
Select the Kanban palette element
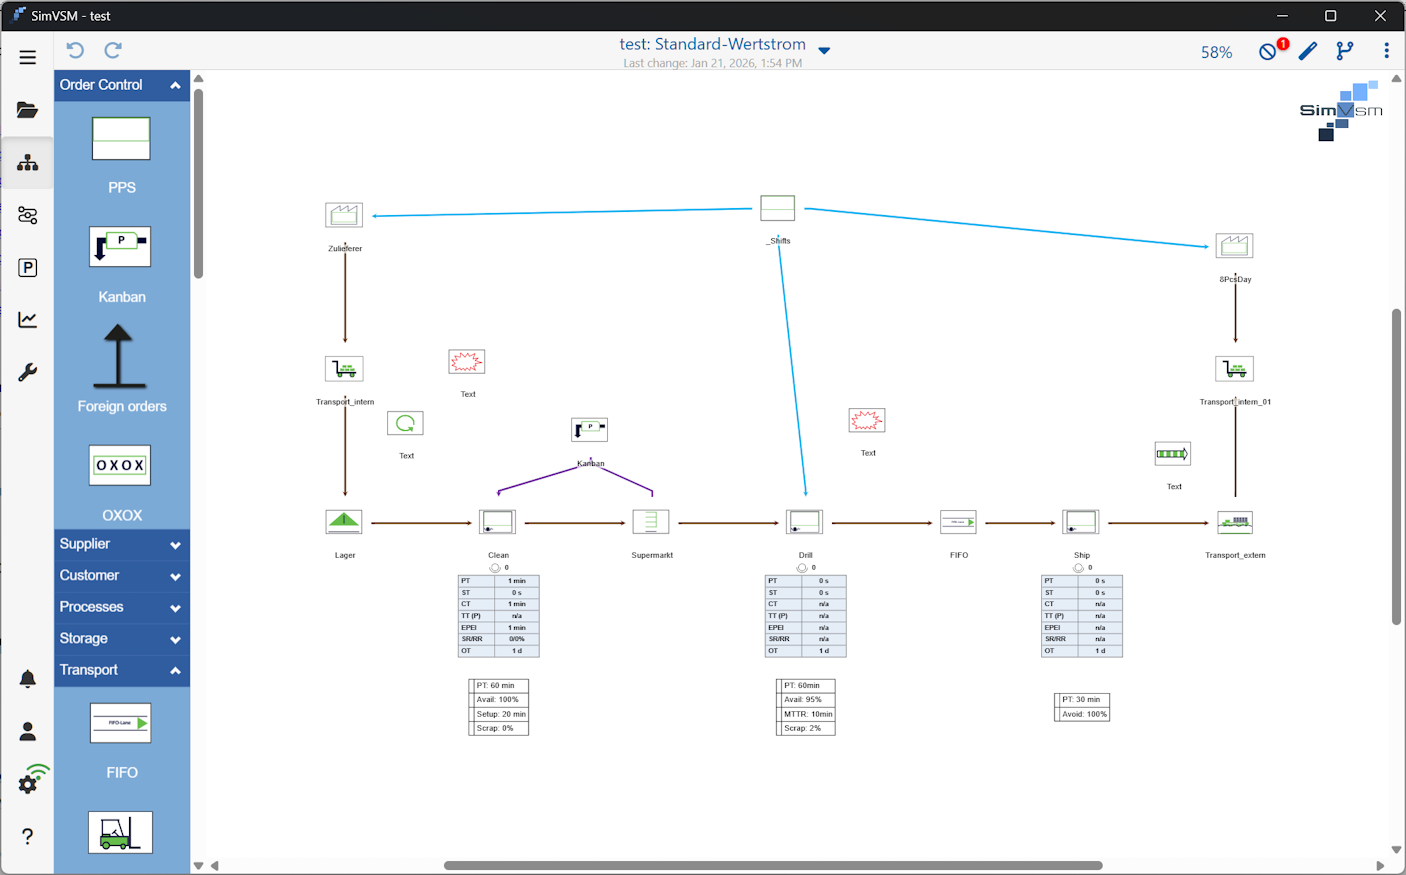click(121, 247)
